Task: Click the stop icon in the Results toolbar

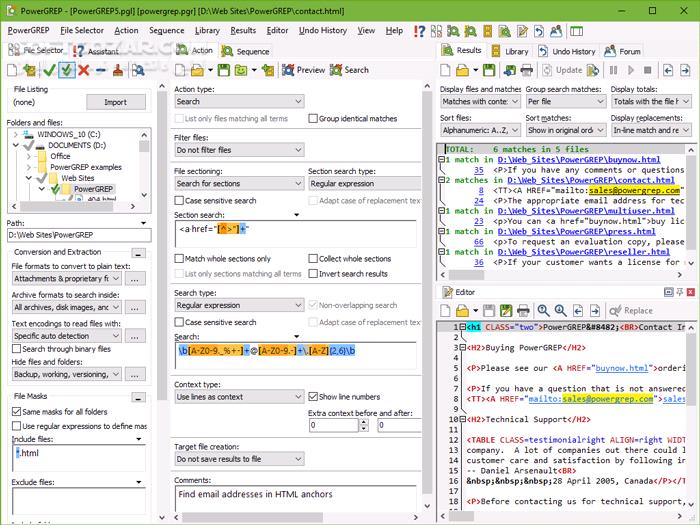Action: click(647, 70)
